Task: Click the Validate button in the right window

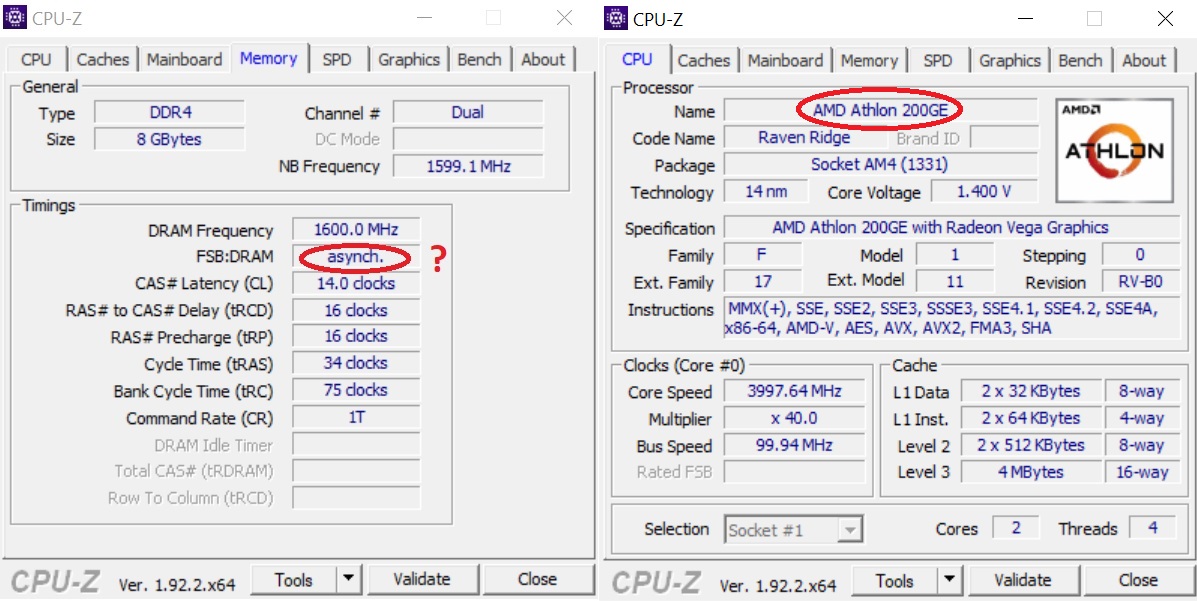Action: pos(1024,580)
